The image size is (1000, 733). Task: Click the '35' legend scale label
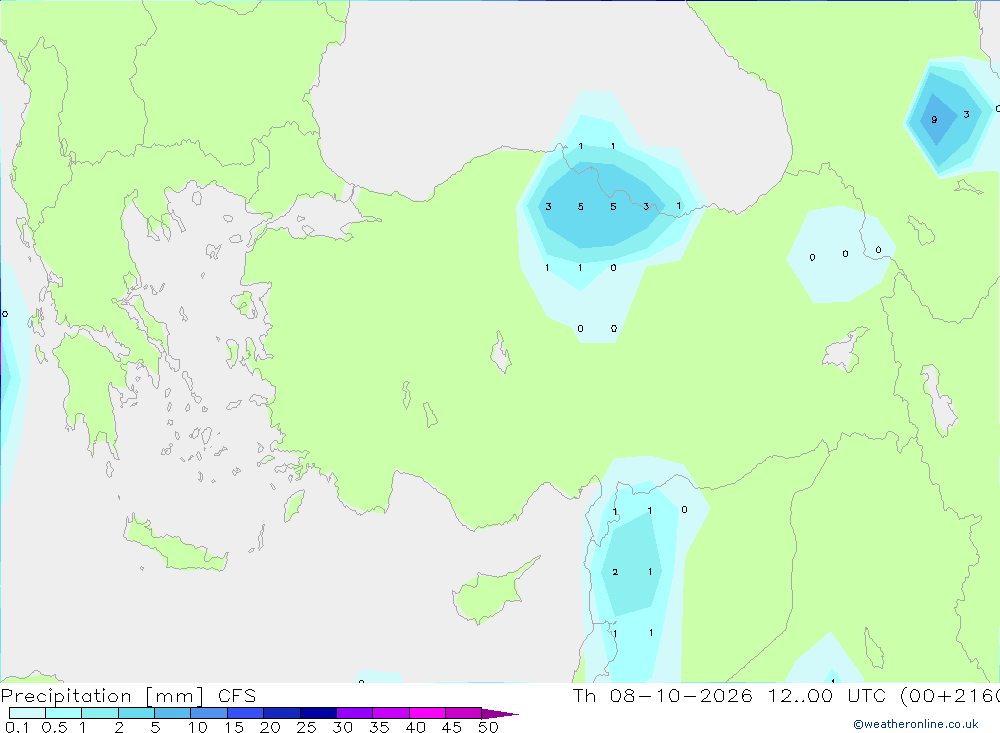tap(379, 727)
